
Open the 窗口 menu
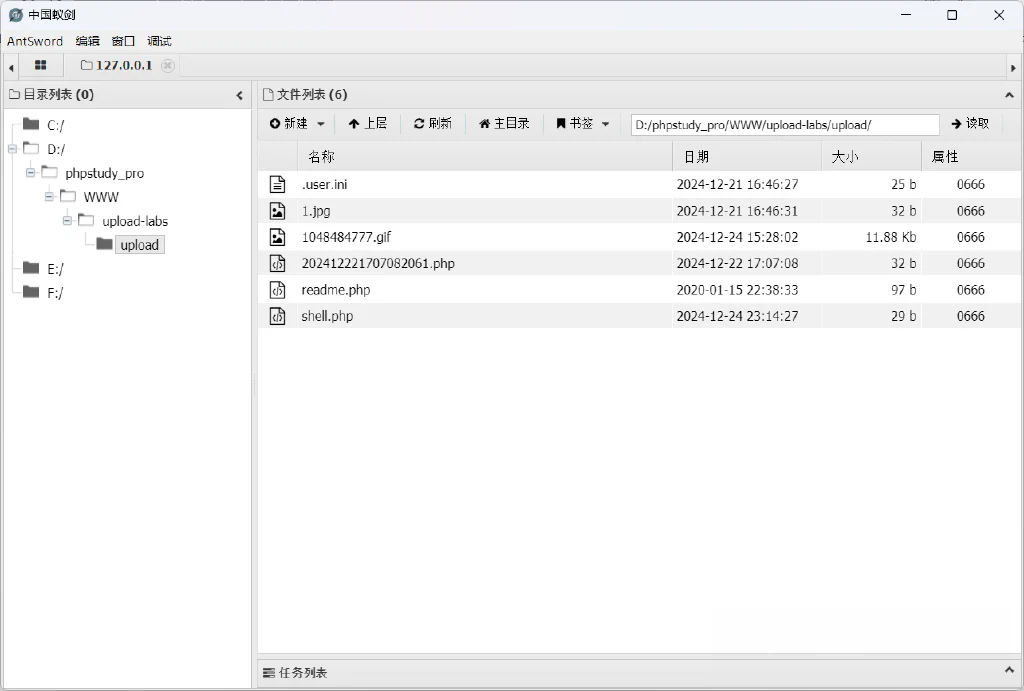point(123,41)
